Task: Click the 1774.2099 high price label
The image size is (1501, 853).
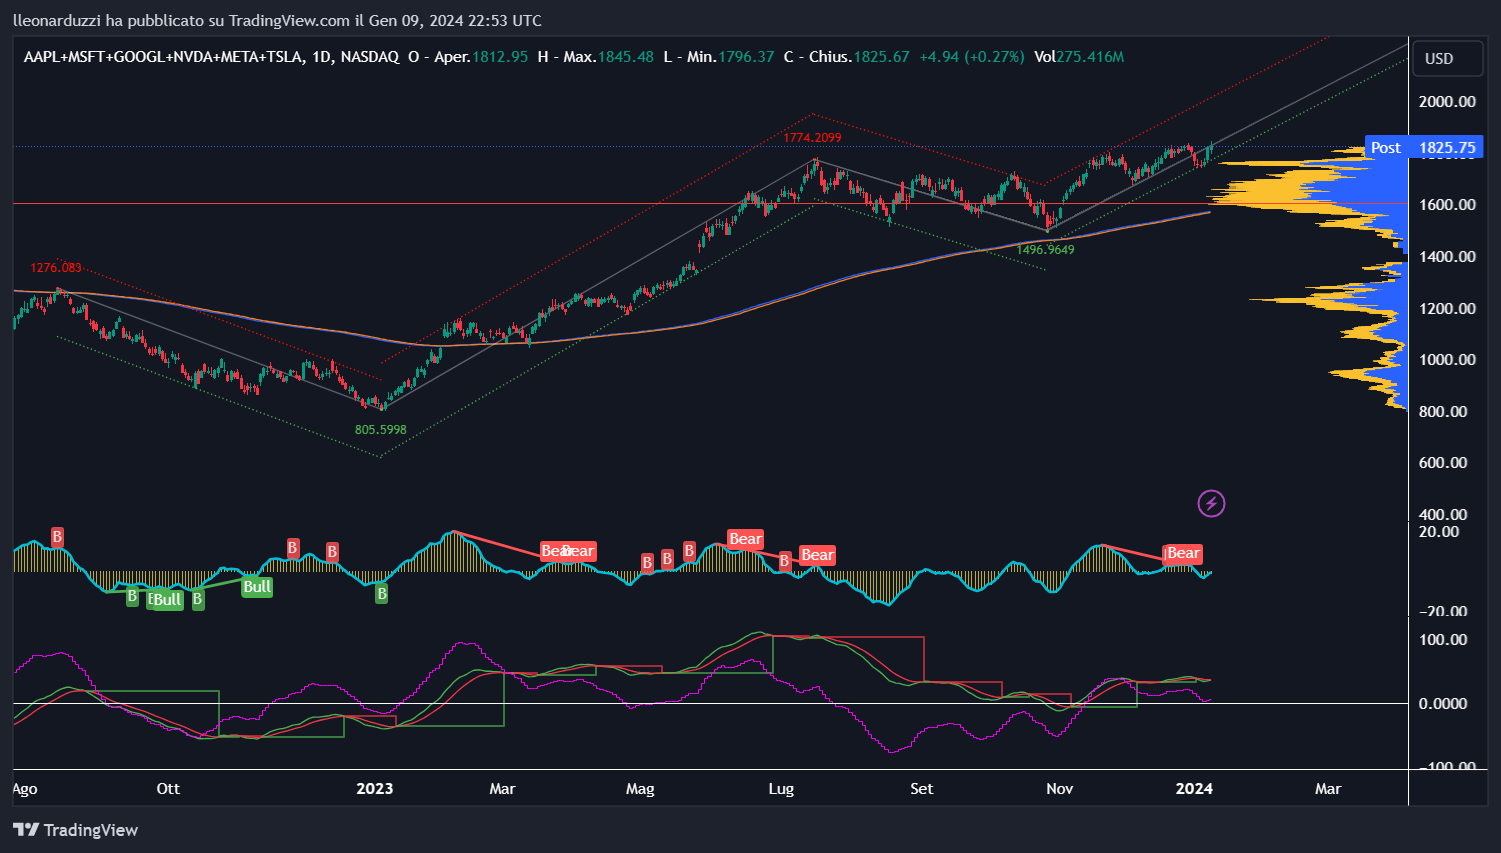Action: pos(812,138)
